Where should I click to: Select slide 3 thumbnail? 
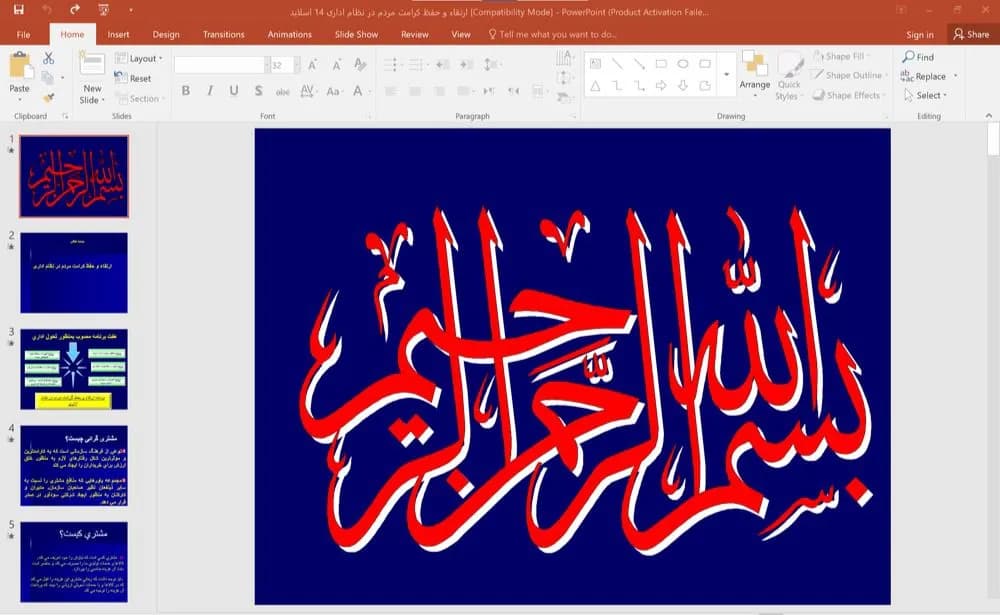pos(74,369)
